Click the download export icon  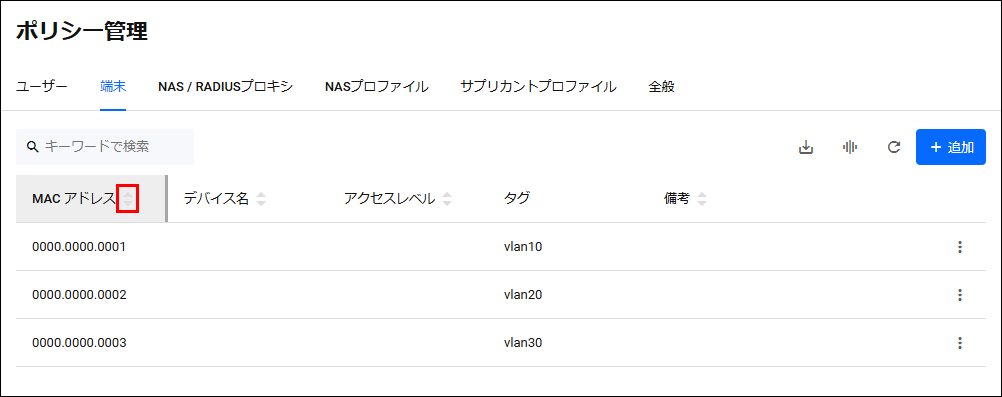(x=806, y=148)
